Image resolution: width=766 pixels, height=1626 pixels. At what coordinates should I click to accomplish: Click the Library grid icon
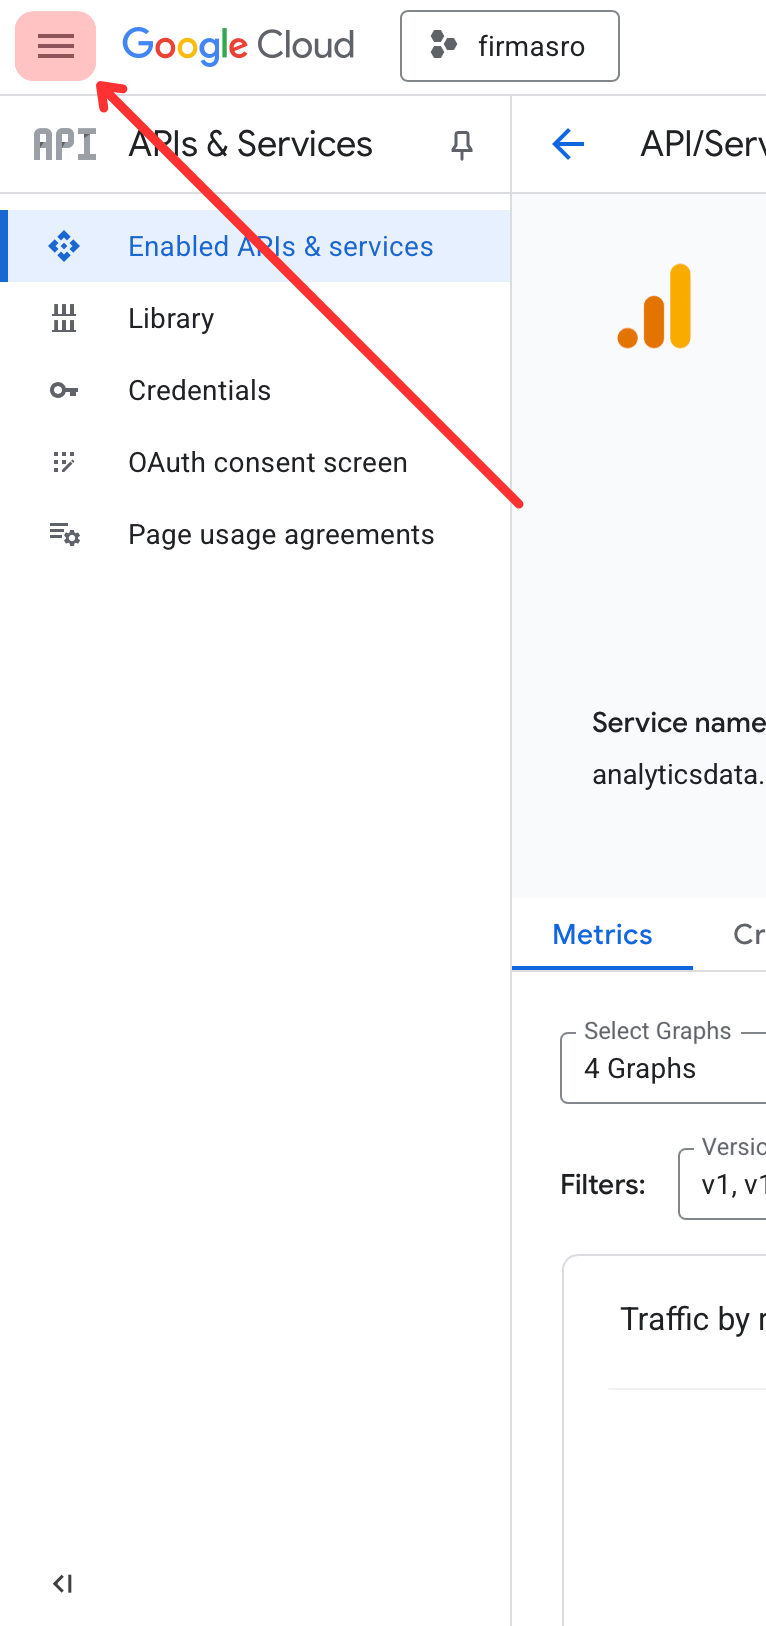point(64,318)
